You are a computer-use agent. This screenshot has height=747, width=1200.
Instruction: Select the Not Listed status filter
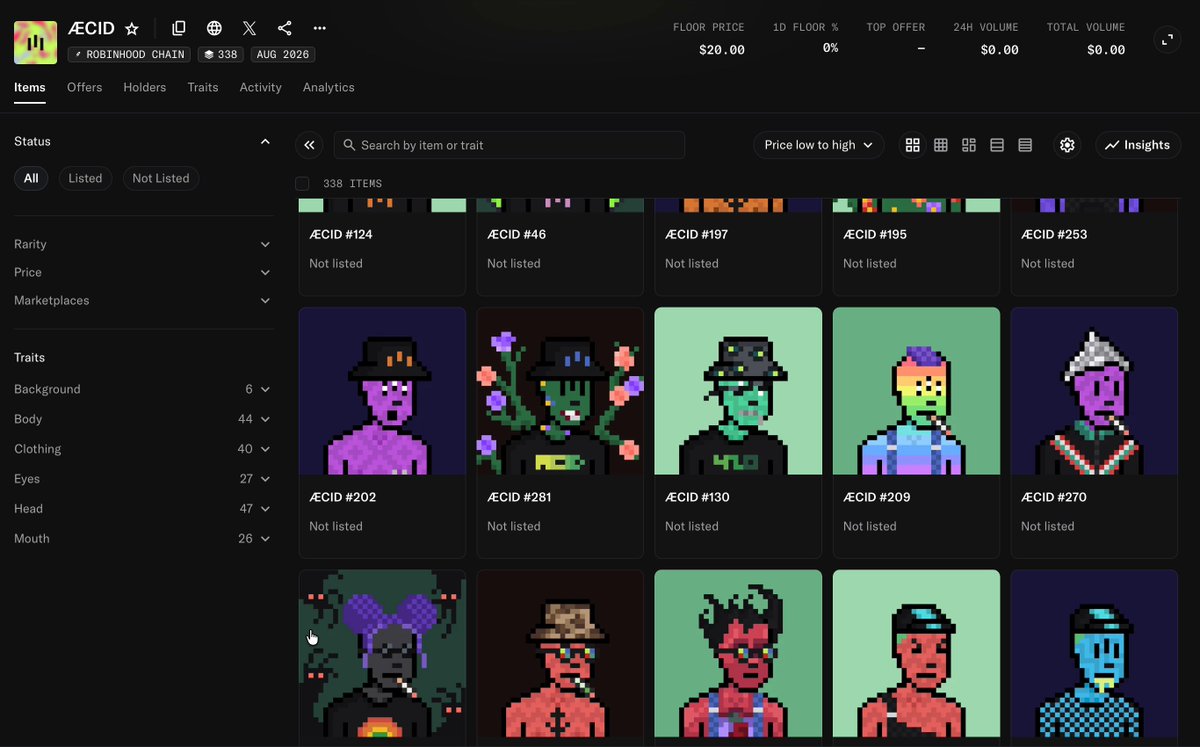[161, 178]
